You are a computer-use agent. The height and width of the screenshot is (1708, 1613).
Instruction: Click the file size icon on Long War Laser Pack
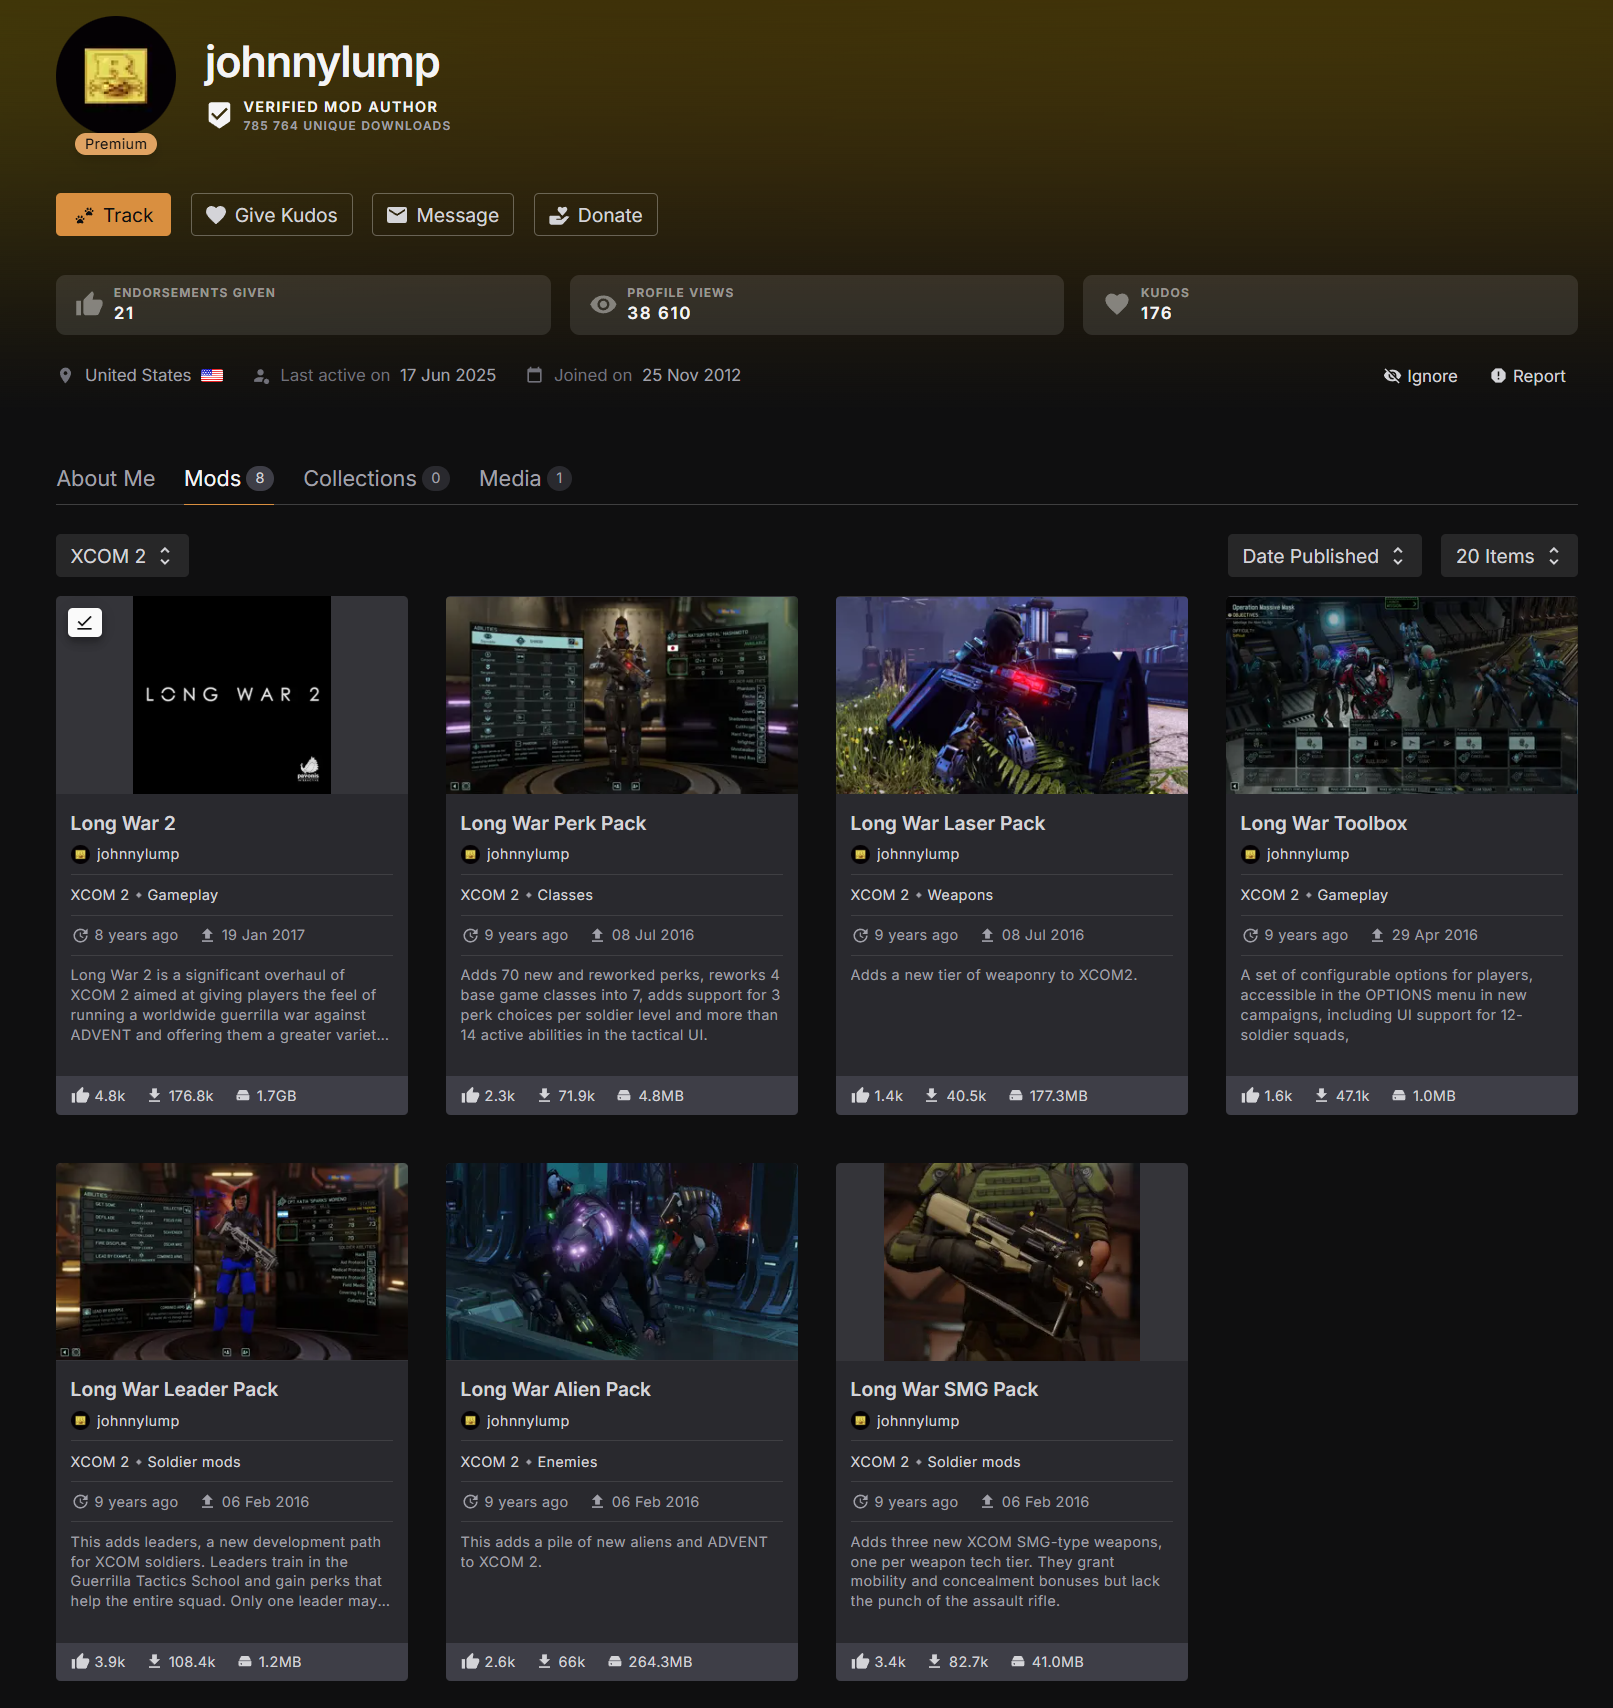tap(1016, 1096)
